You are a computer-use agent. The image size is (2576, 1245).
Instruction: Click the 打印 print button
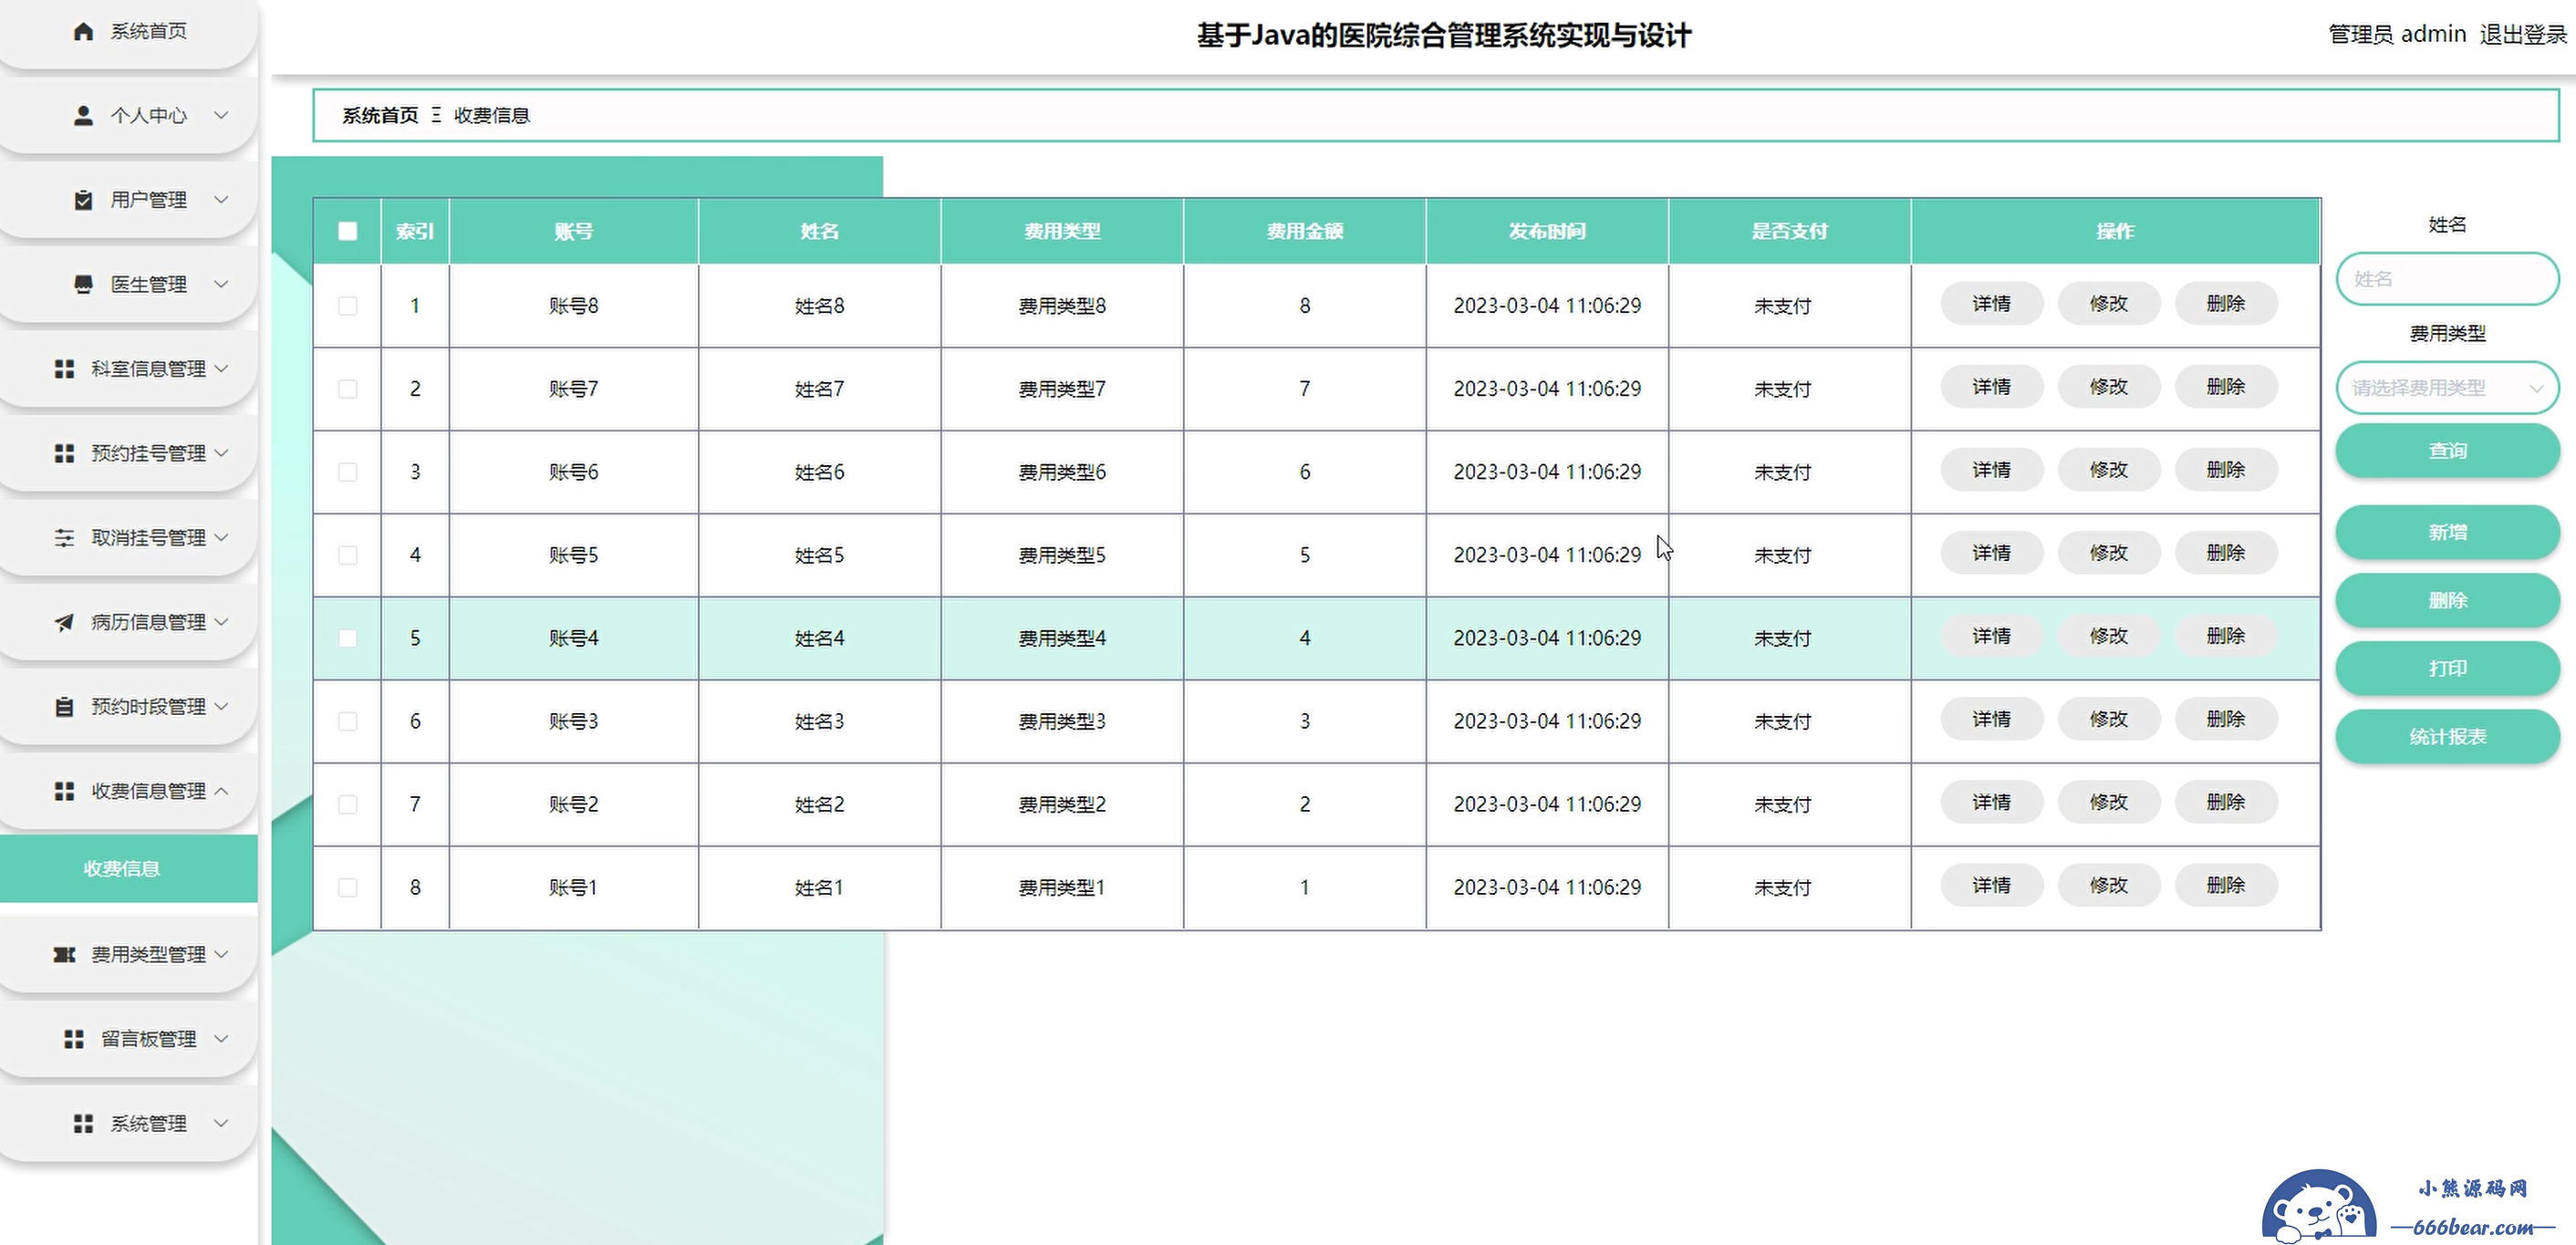2447,668
